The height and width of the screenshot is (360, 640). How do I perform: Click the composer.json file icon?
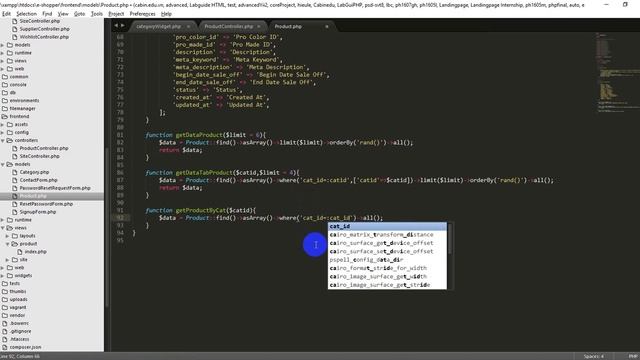tap(5, 347)
